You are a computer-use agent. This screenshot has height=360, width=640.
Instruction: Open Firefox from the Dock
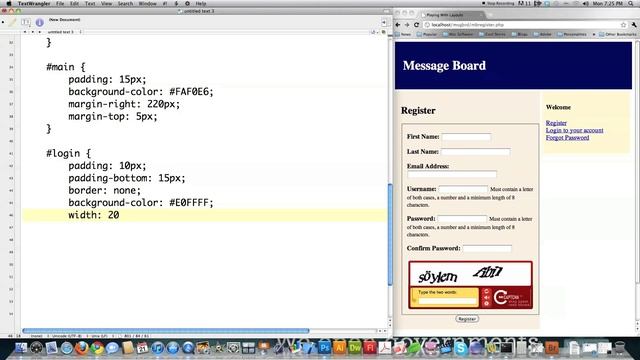[82, 348]
